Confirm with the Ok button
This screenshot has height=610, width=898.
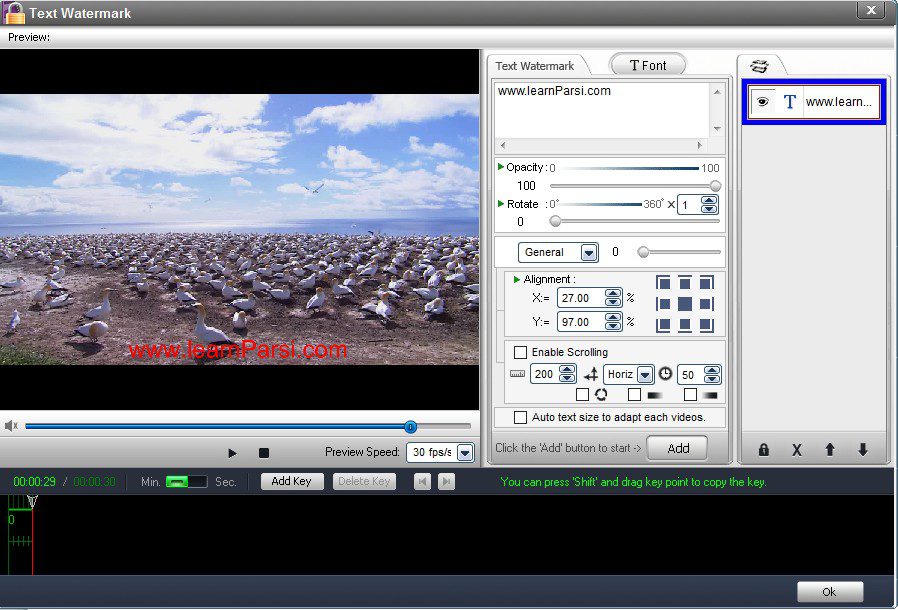pyautogui.click(x=830, y=592)
